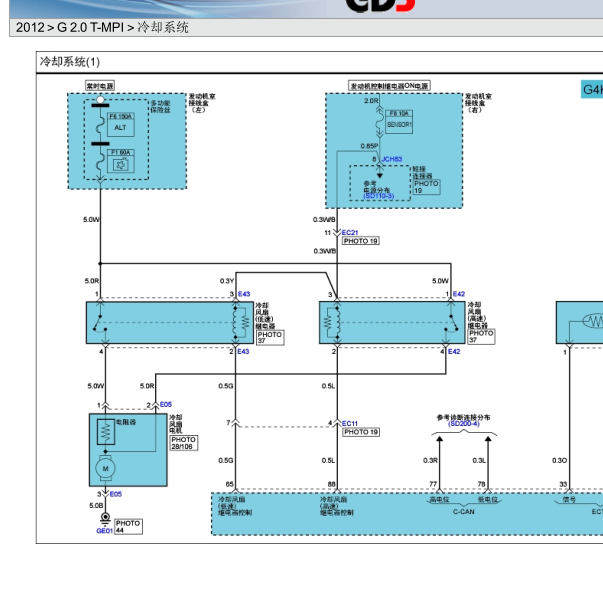Image resolution: width=603 pixels, height=606 pixels.
Task: Click the 冷却系统(1) diagram title
Action: [70, 62]
